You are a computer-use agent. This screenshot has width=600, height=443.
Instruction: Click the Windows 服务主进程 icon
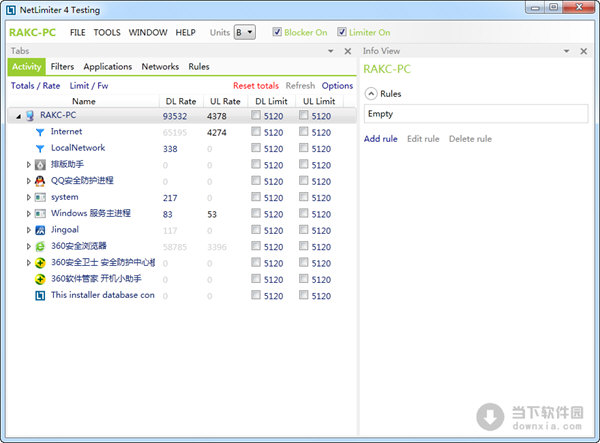[x=40, y=213]
